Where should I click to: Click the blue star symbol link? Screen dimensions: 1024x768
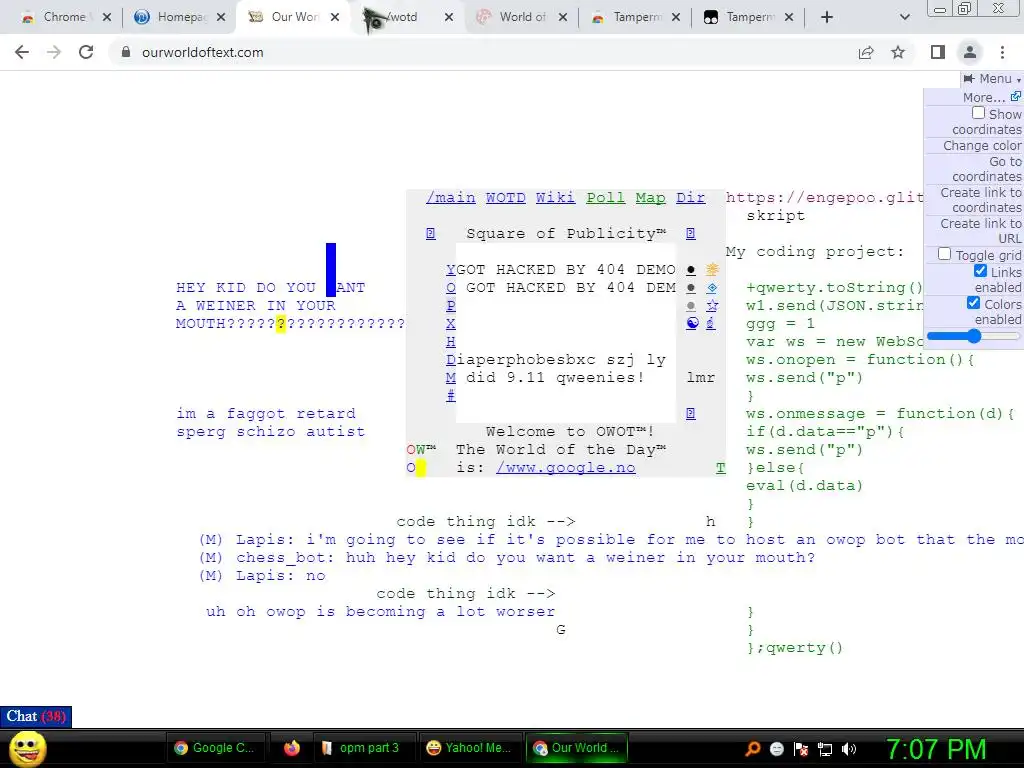click(712, 305)
